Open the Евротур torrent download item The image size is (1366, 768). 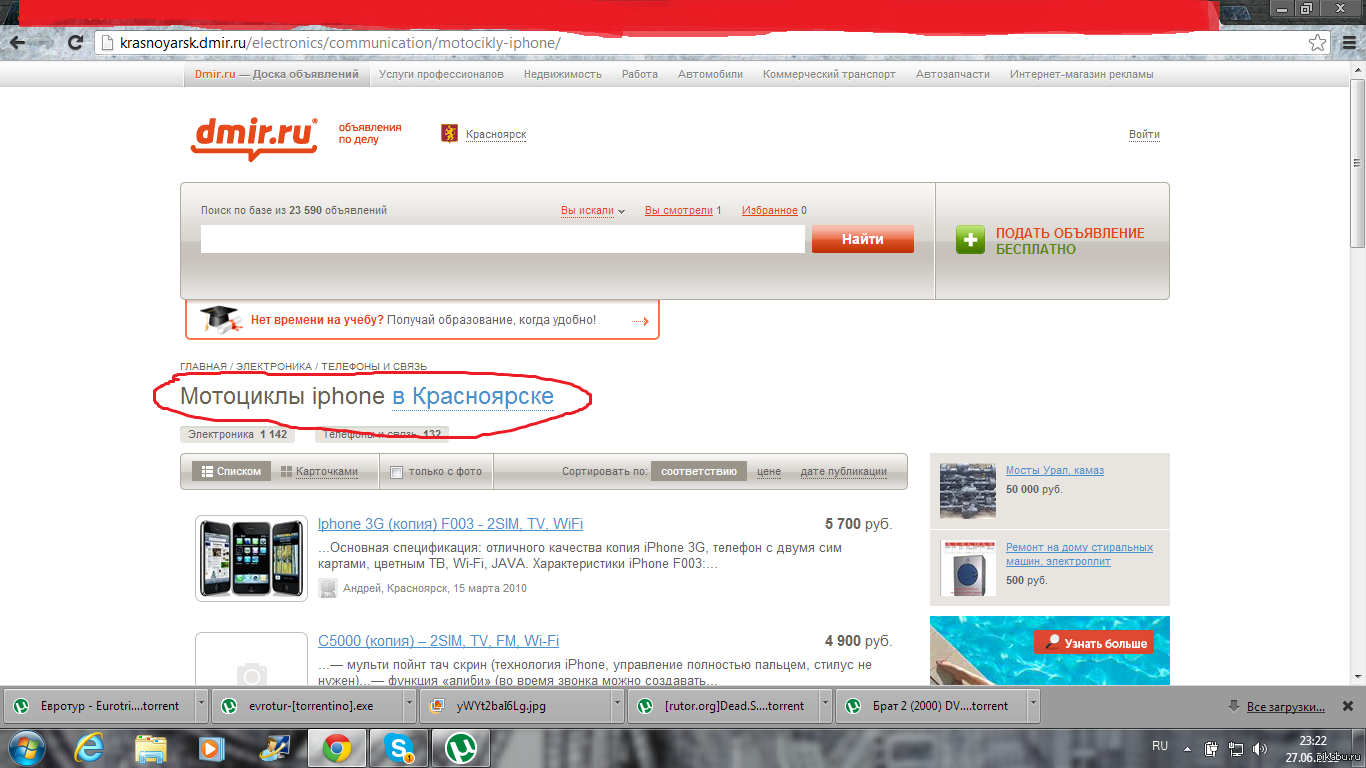point(99,705)
